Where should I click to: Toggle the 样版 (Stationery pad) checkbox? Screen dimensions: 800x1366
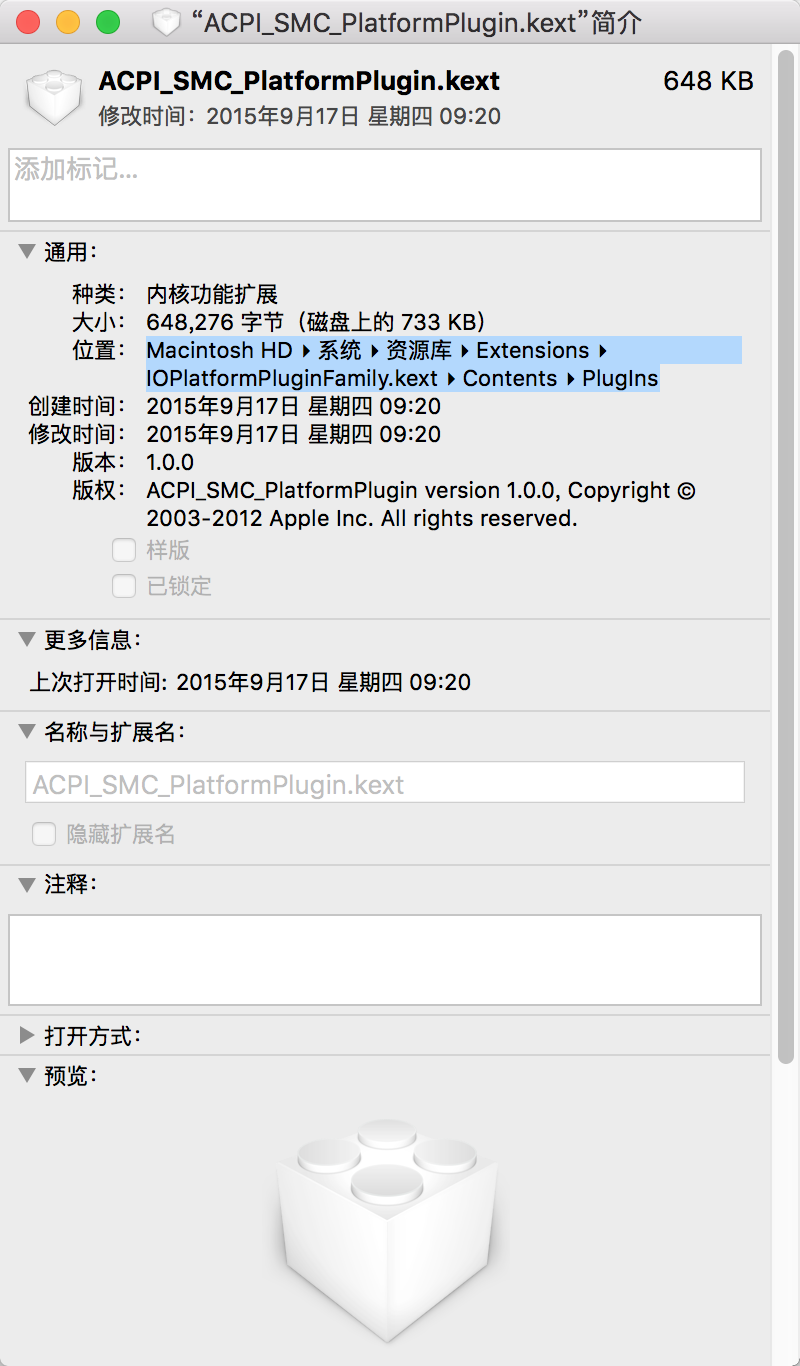coord(124,550)
